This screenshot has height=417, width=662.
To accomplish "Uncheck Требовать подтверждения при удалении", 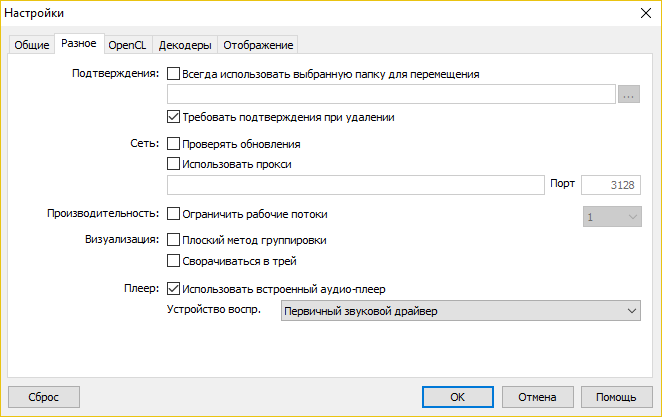I will click(174, 117).
